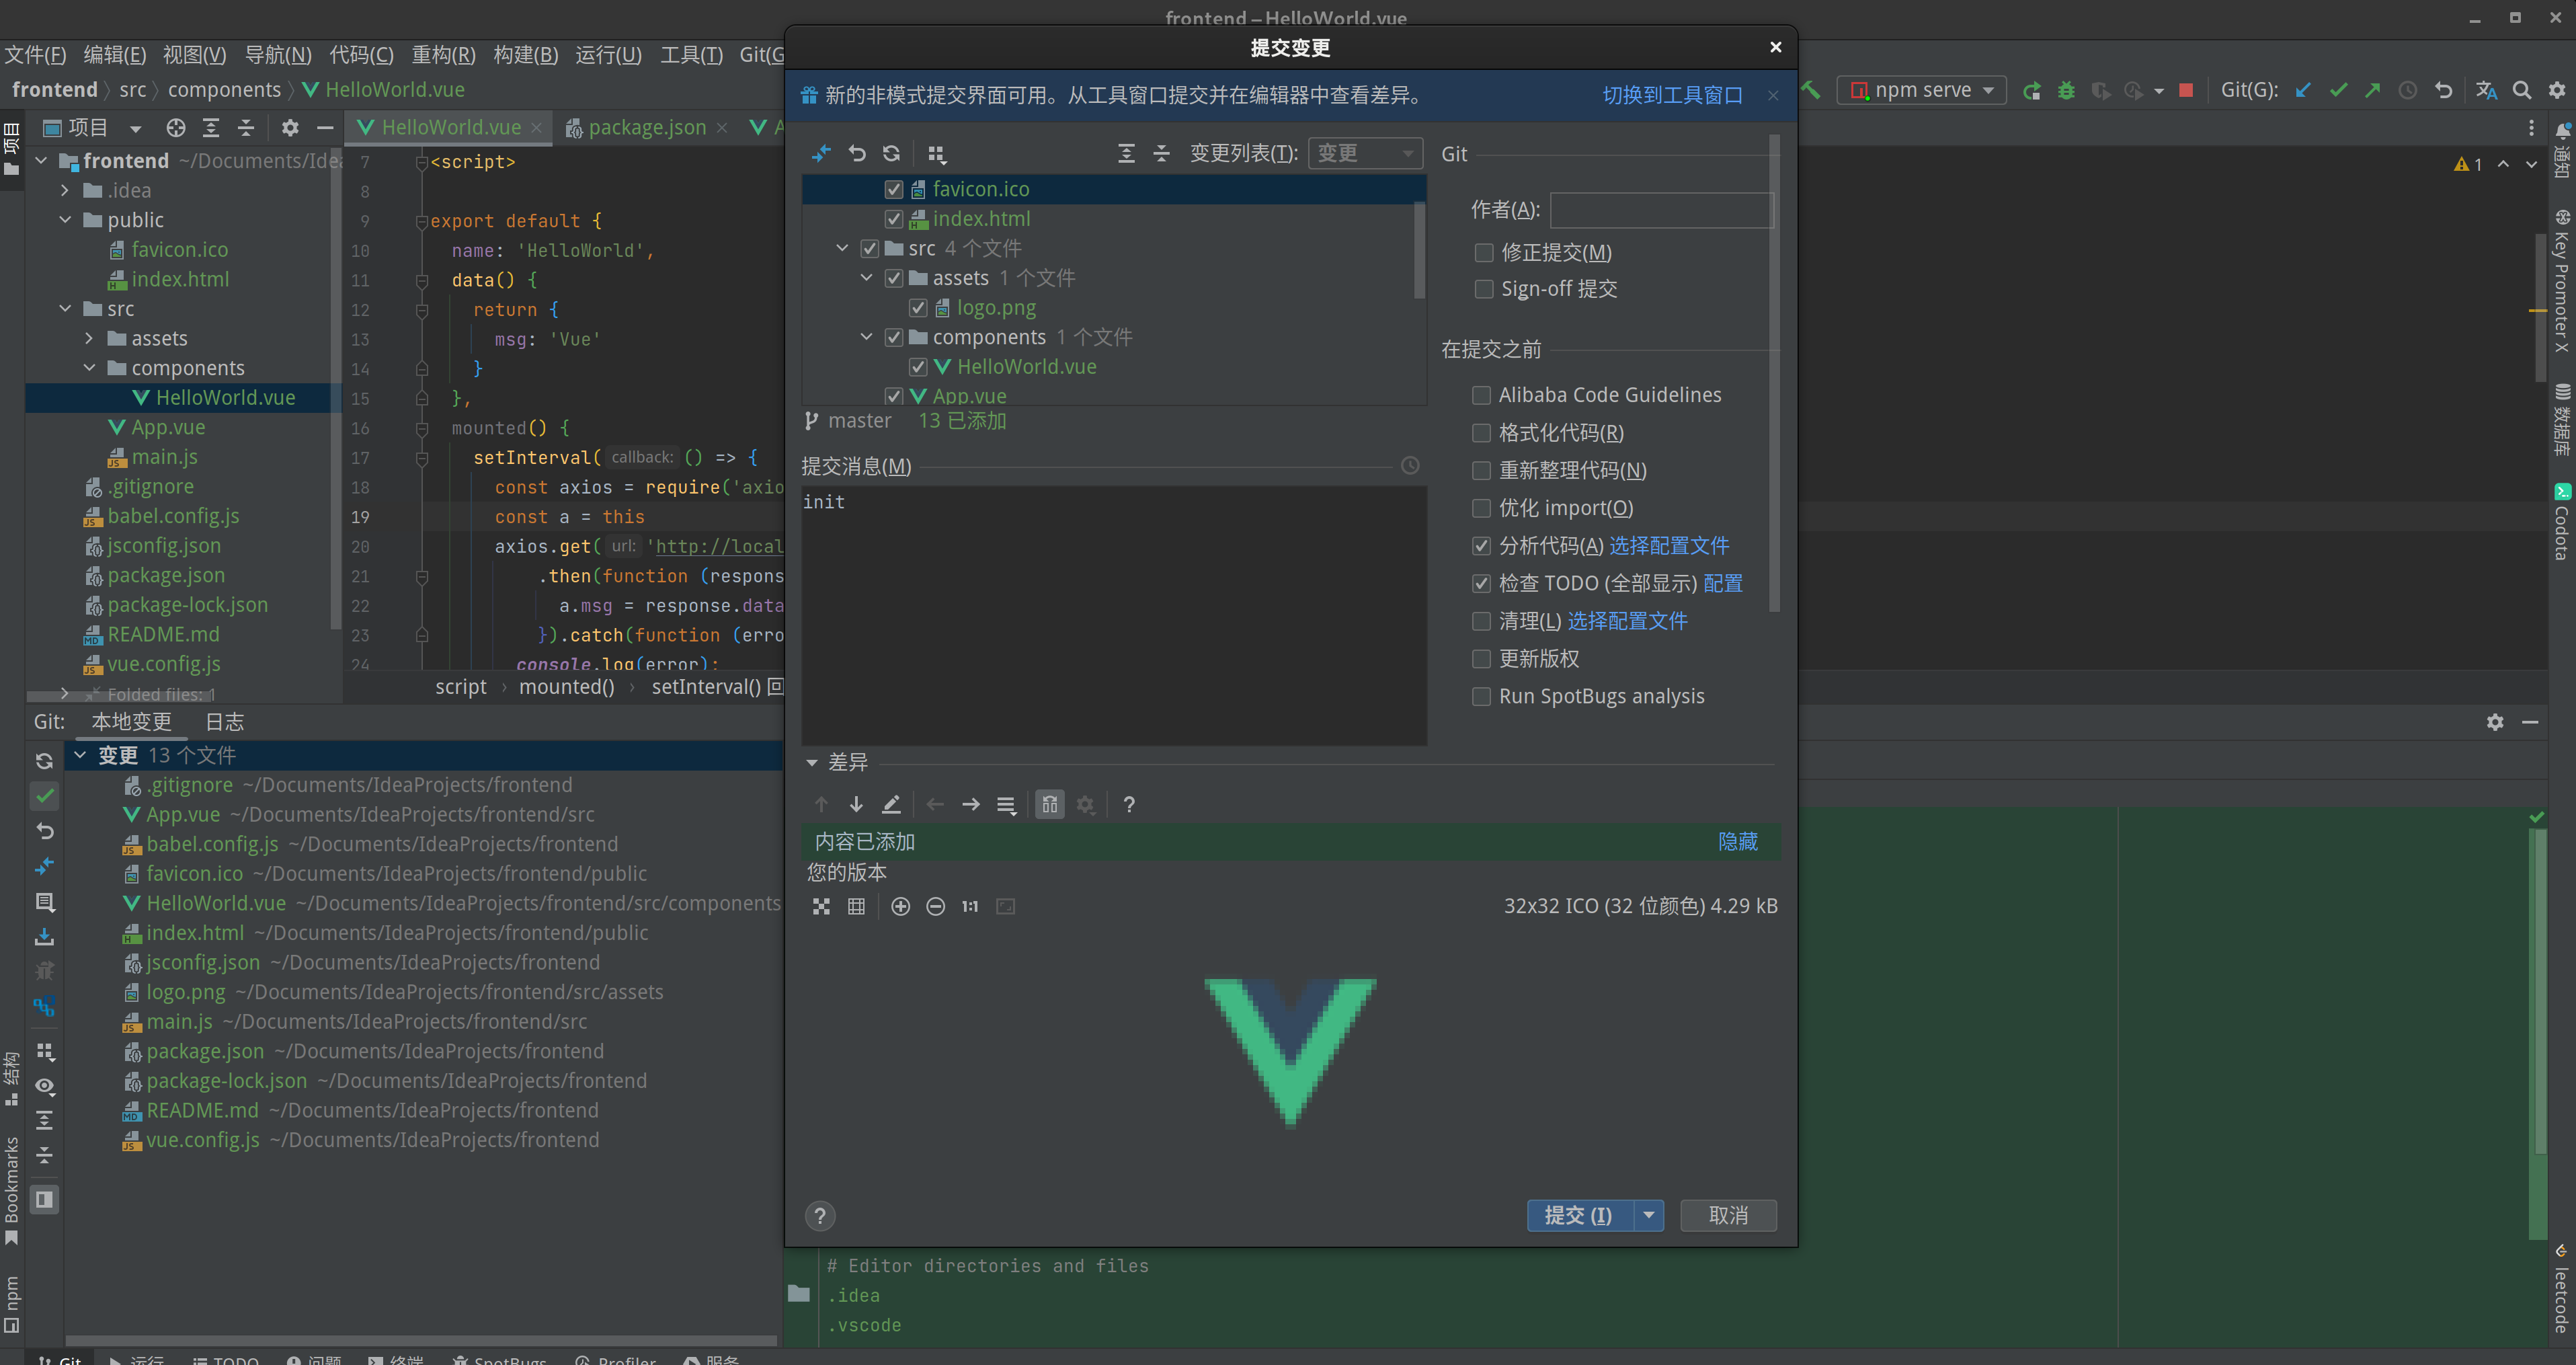
Task: Collapse the 差异 diff section
Action: (812, 763)
